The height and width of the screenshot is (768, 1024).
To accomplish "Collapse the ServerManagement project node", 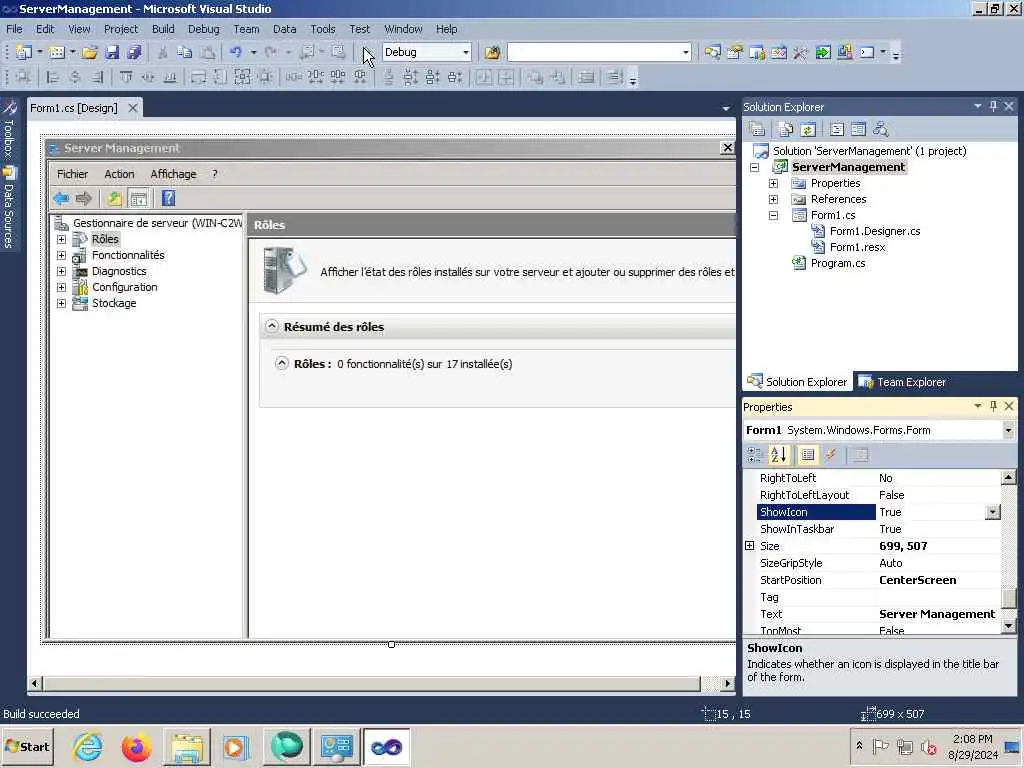I will [x=754, y=167].
